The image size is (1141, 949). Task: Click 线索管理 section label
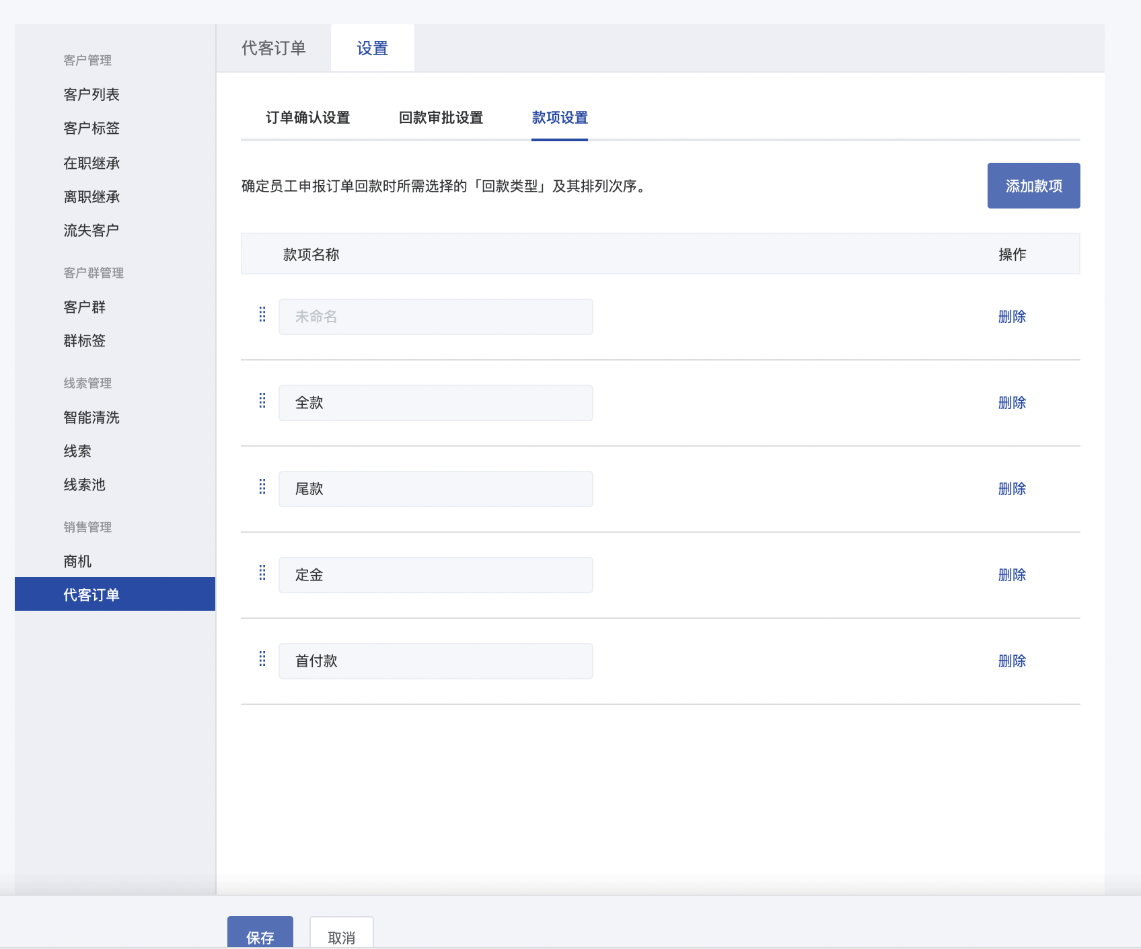point(87,384)
